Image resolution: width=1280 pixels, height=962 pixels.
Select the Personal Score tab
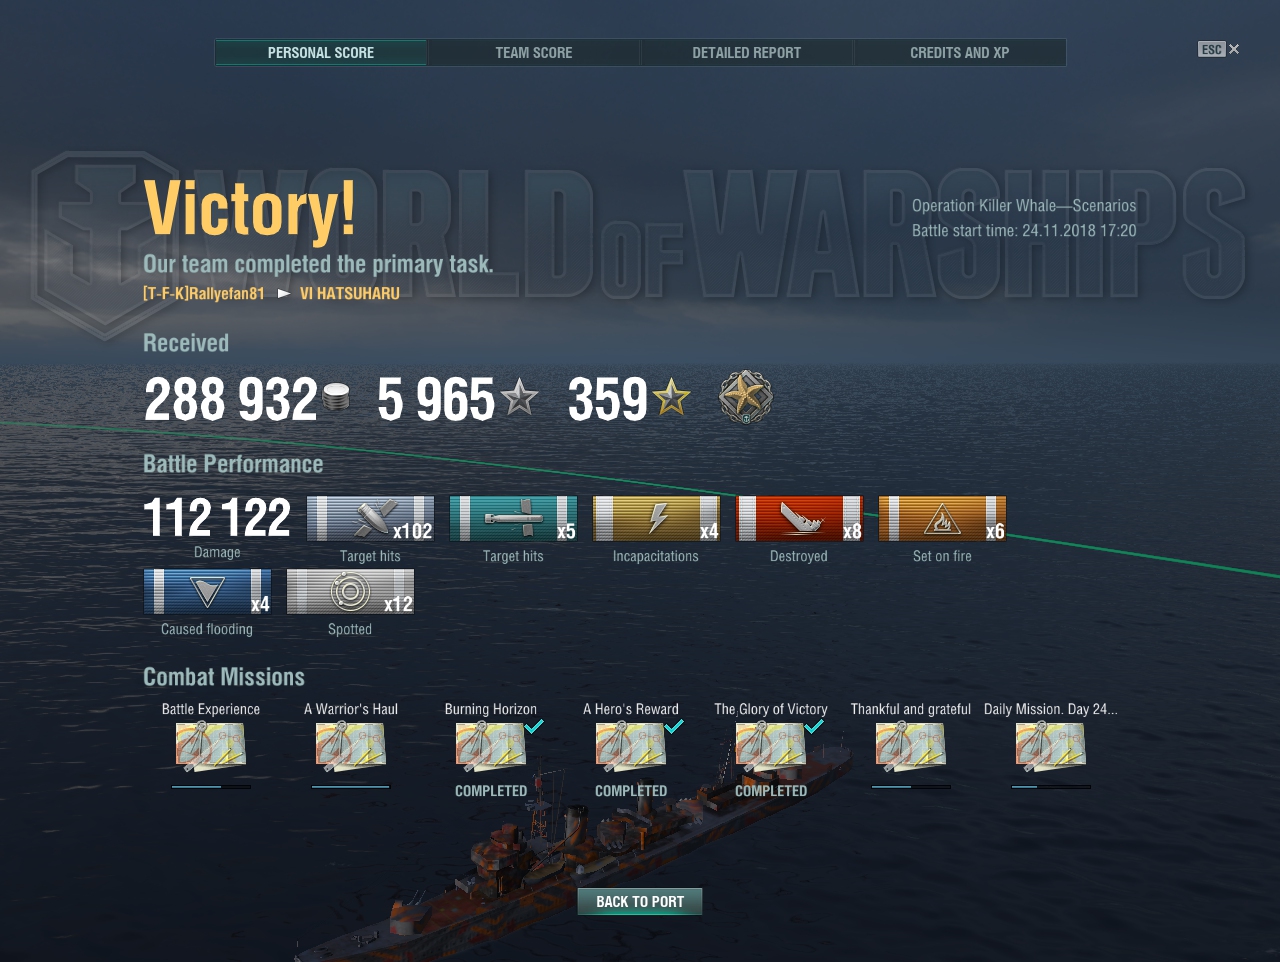(x=321, y=52)
